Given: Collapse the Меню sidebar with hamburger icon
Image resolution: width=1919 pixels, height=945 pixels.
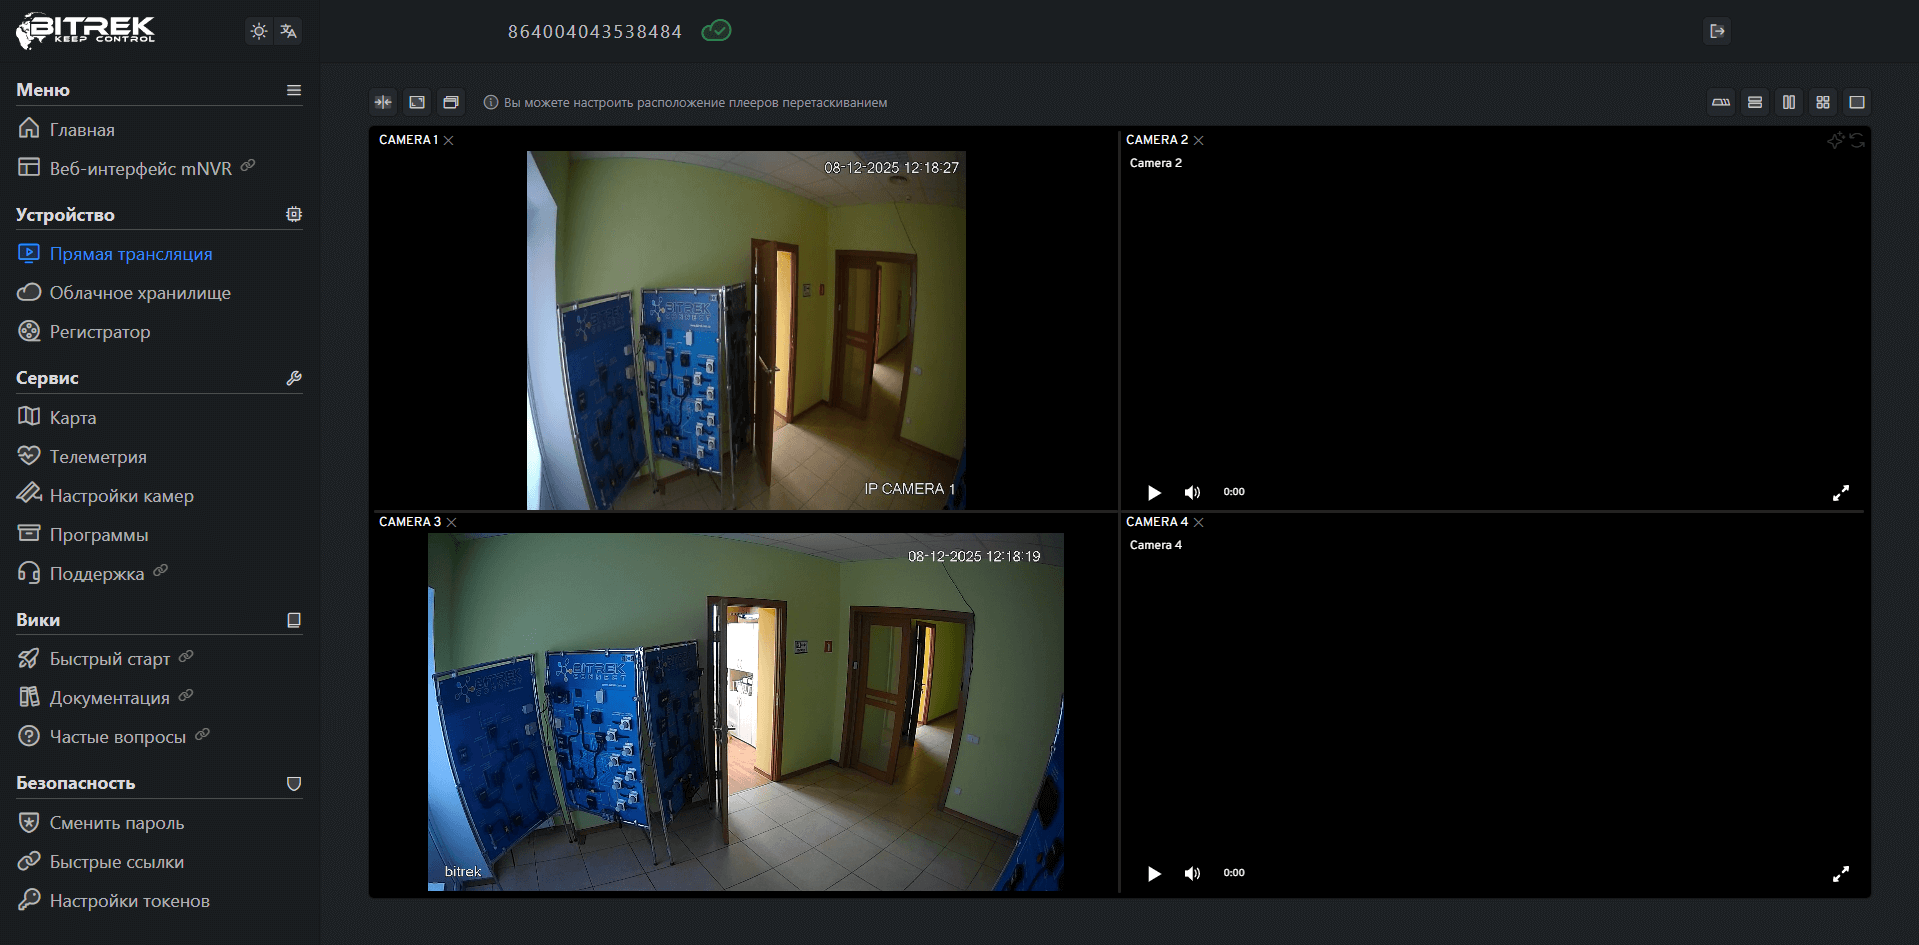Looking at the screenshot, I should tap(294, 90).
